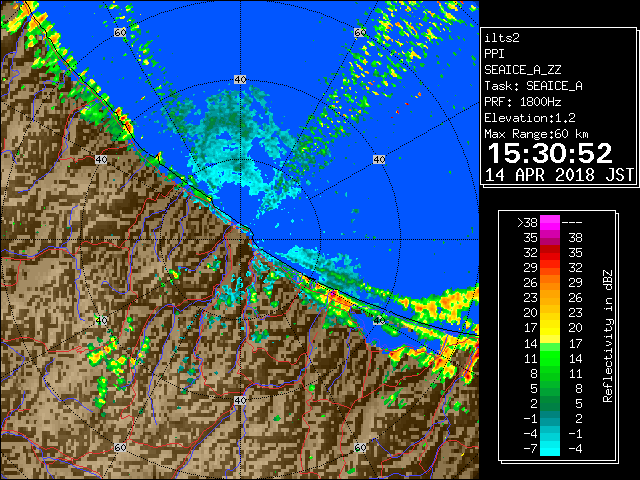The width and height of the screenshot is (640, 480).
Task: Click the 'SEAICE_A_ZZ' product label
Action: pyautogui.click(x=522, y=70)
